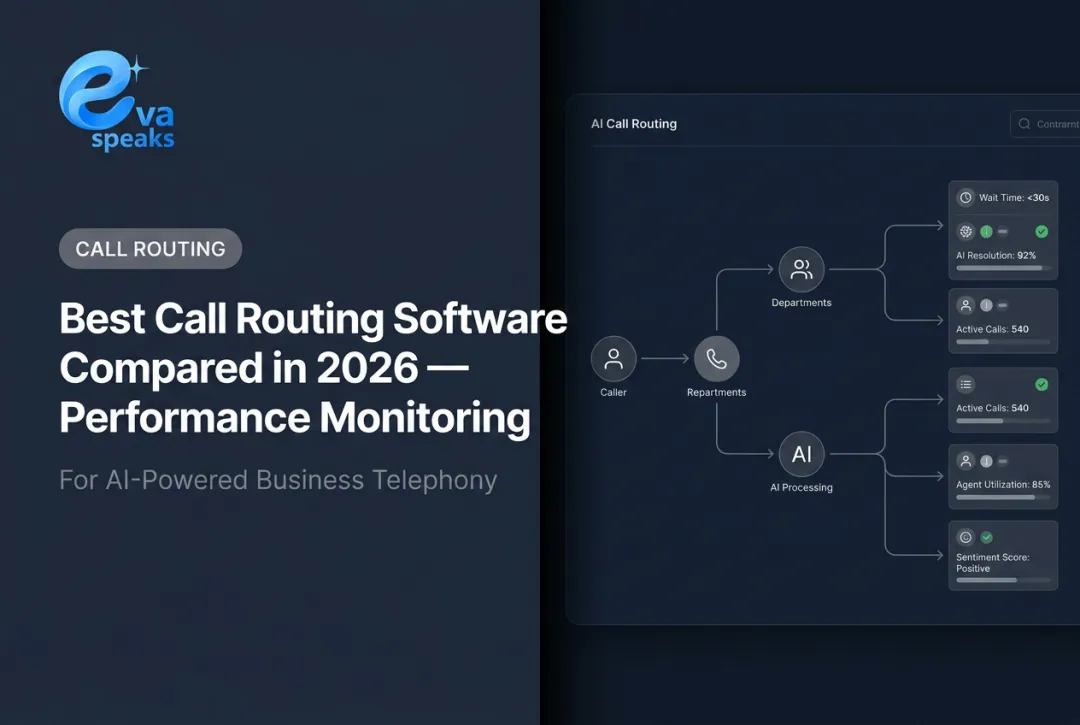1080x725 pixels.
Task: Click the clock icon beside Wait Time
Action: point(966,198)
